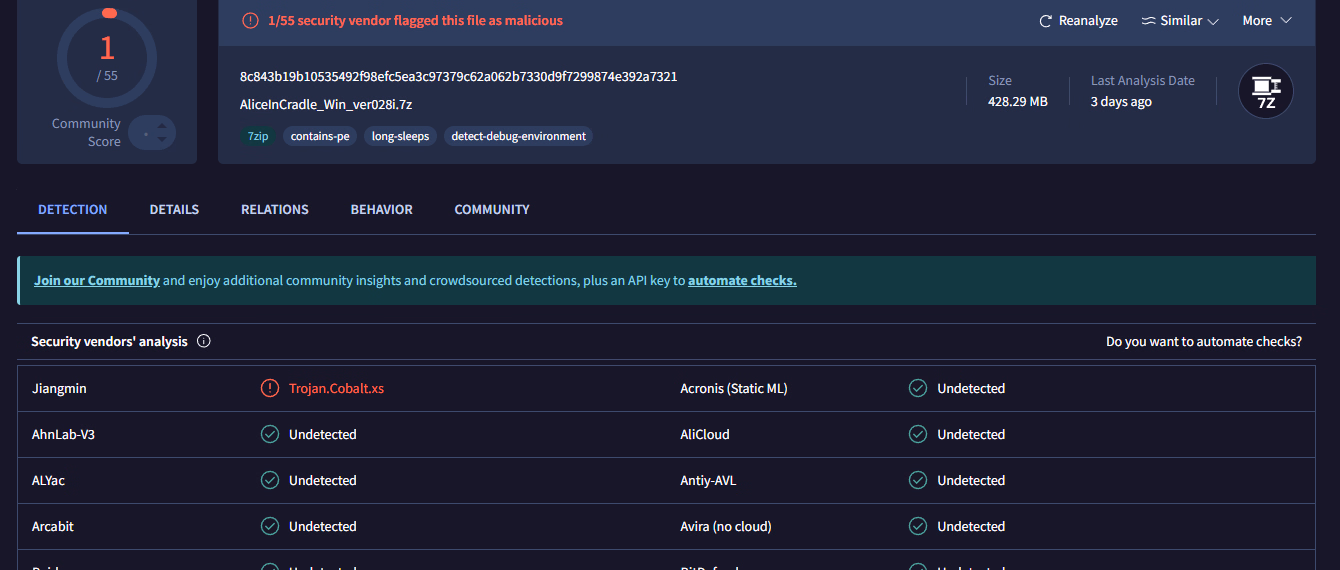The width and height of the screenshot is (1340, 570).
Task: Click the red alert icon next to Trojan.Cobalt.xs
Action: [269, 388]
